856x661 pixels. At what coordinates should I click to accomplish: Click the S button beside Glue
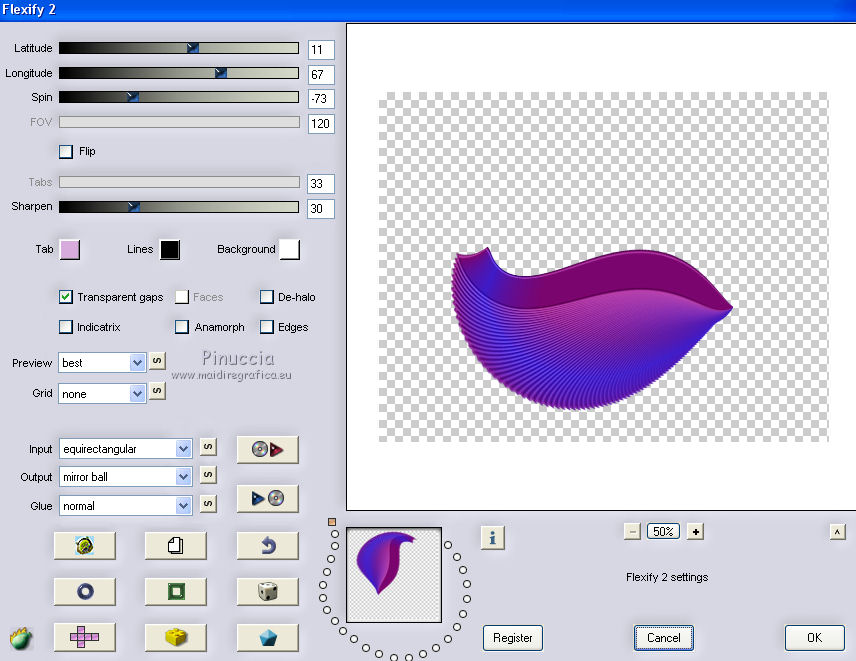coord(208,503)
